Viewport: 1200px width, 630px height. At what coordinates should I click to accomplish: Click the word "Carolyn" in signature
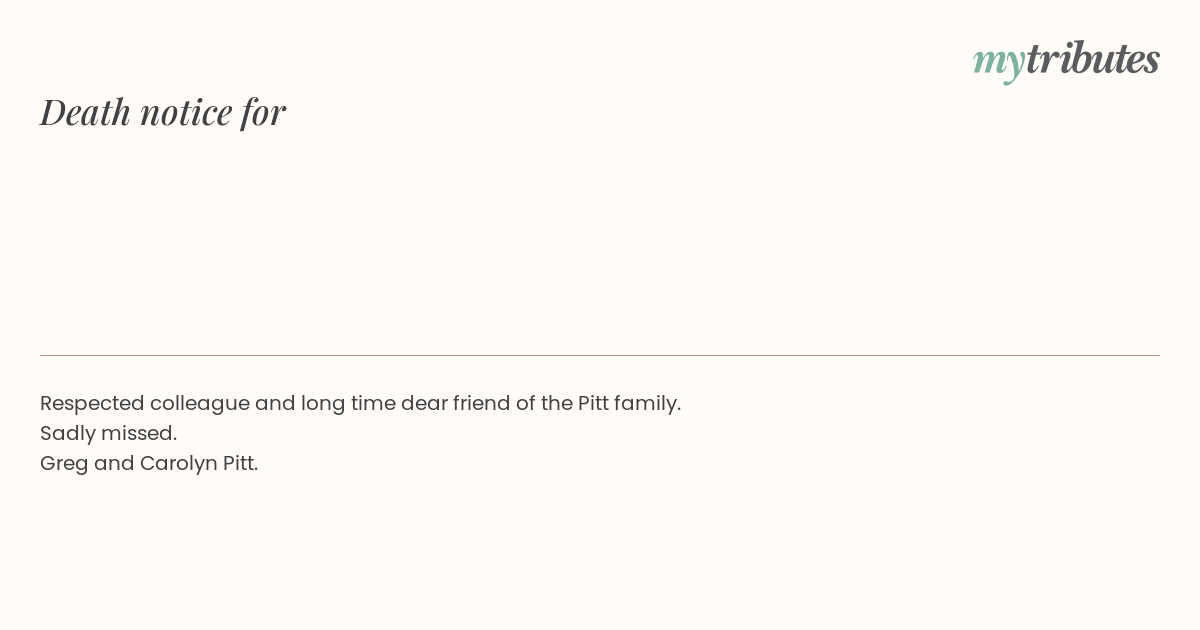tap(179, 464)
